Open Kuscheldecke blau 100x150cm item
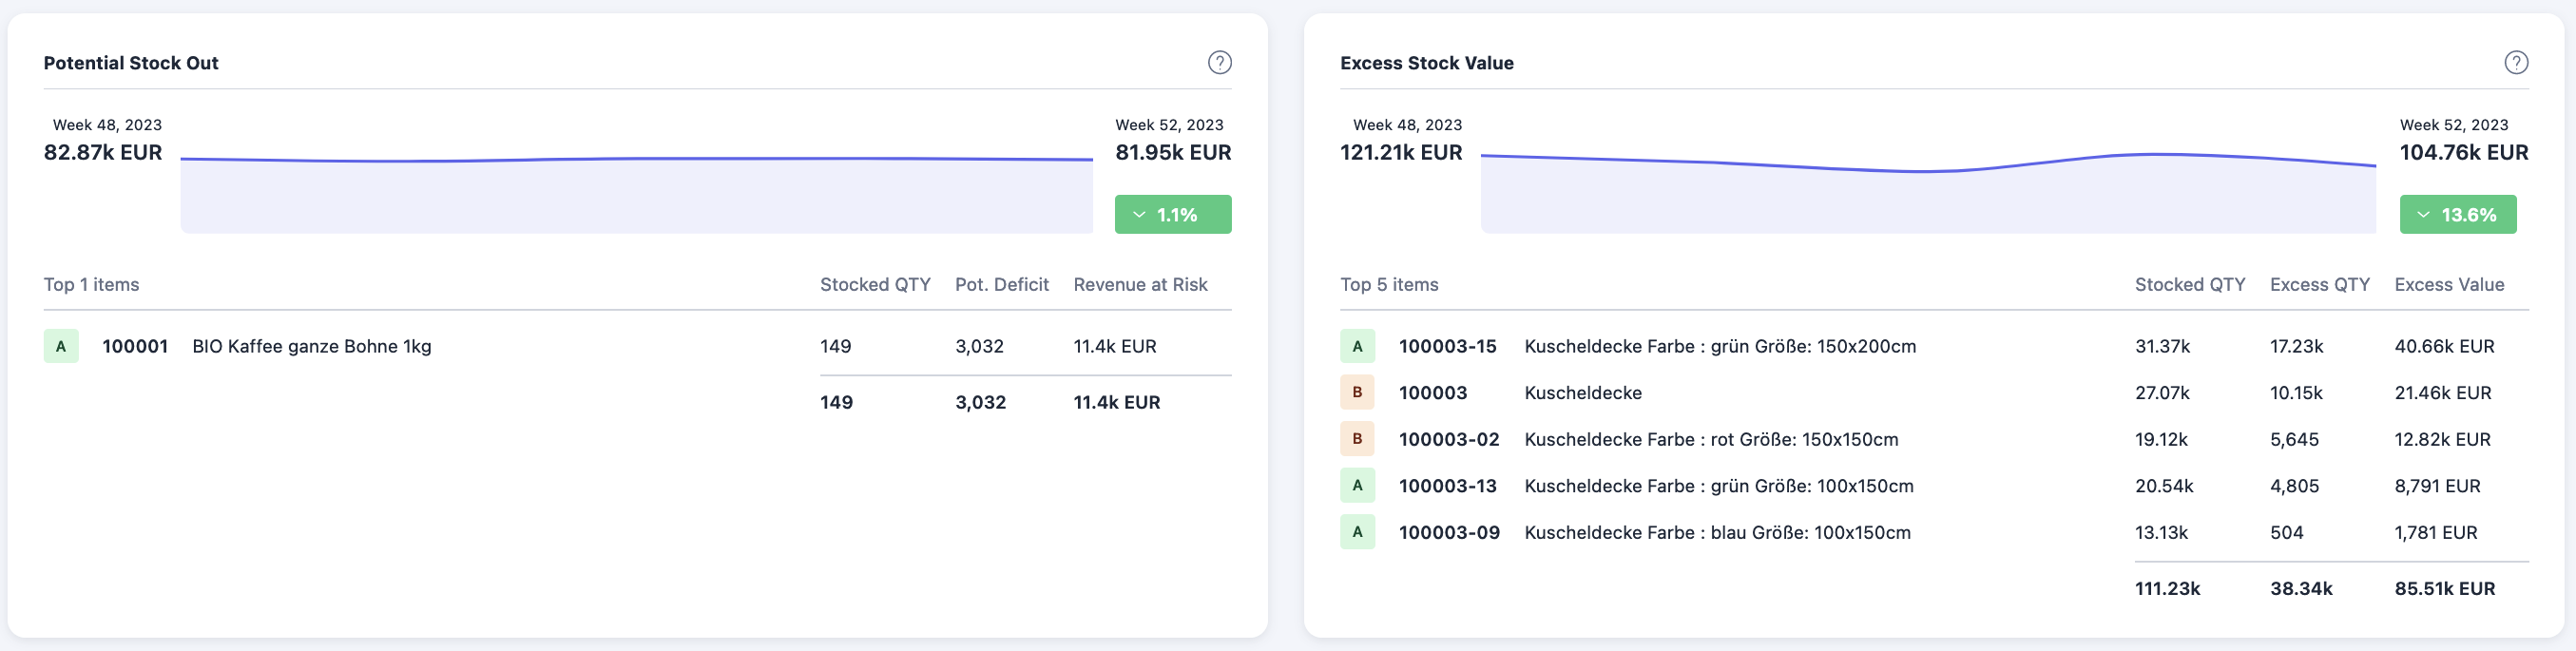Viewport: 2576px width, 651px height. (x=1716, y=533)
